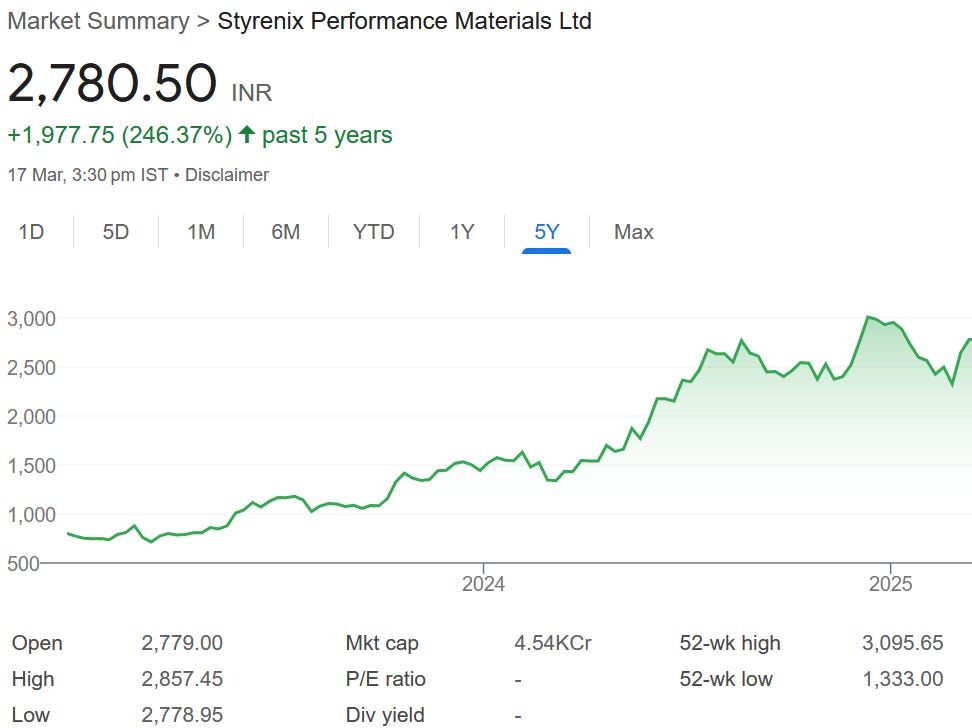
Task: Choose the YTD range tab
Action: click(x=374, y=232)
